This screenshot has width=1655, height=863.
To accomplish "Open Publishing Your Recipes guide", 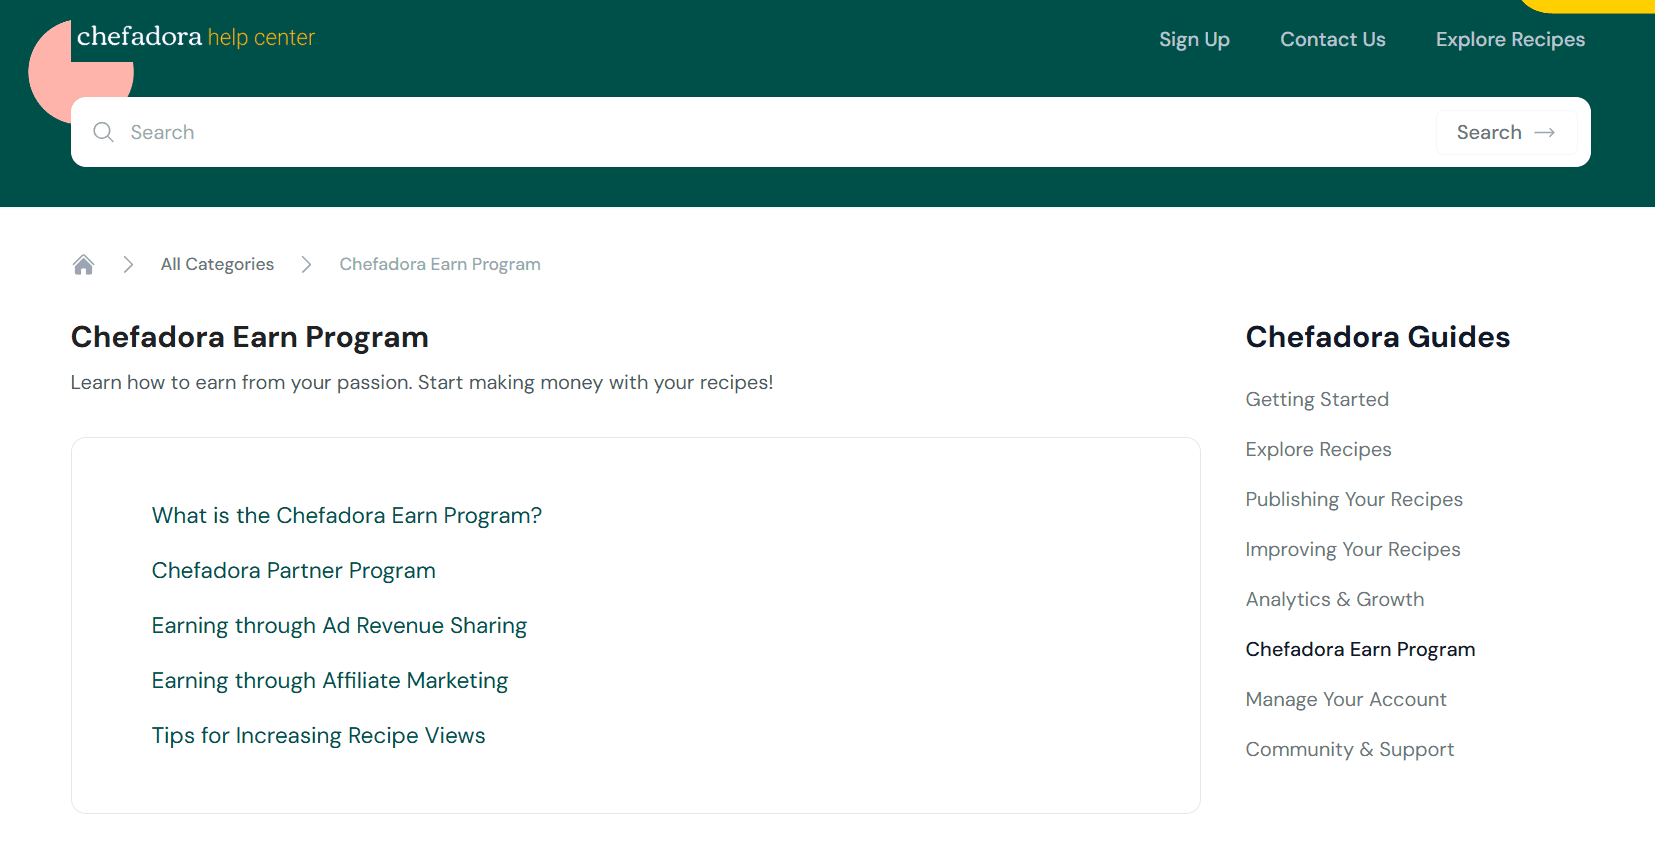I will (1353, 499).
